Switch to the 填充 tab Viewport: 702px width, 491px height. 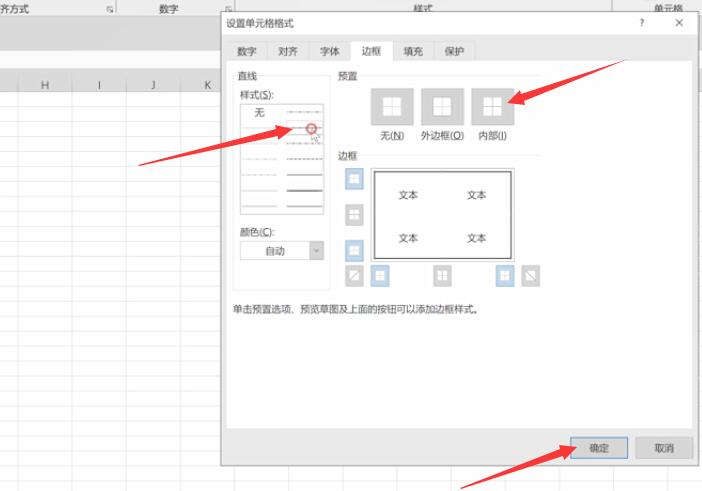(x=413, y=51)
